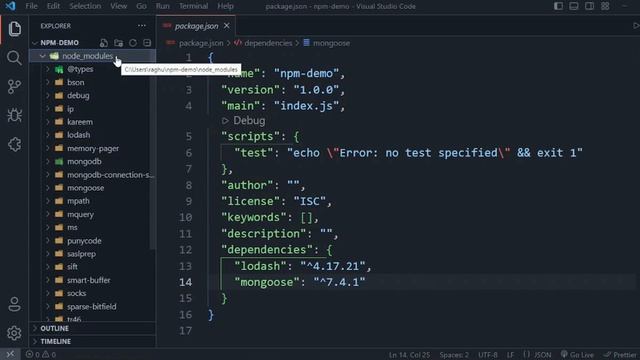Open the Selection menu
Viewport: 640px width, 360px height.
coord(85,6)
